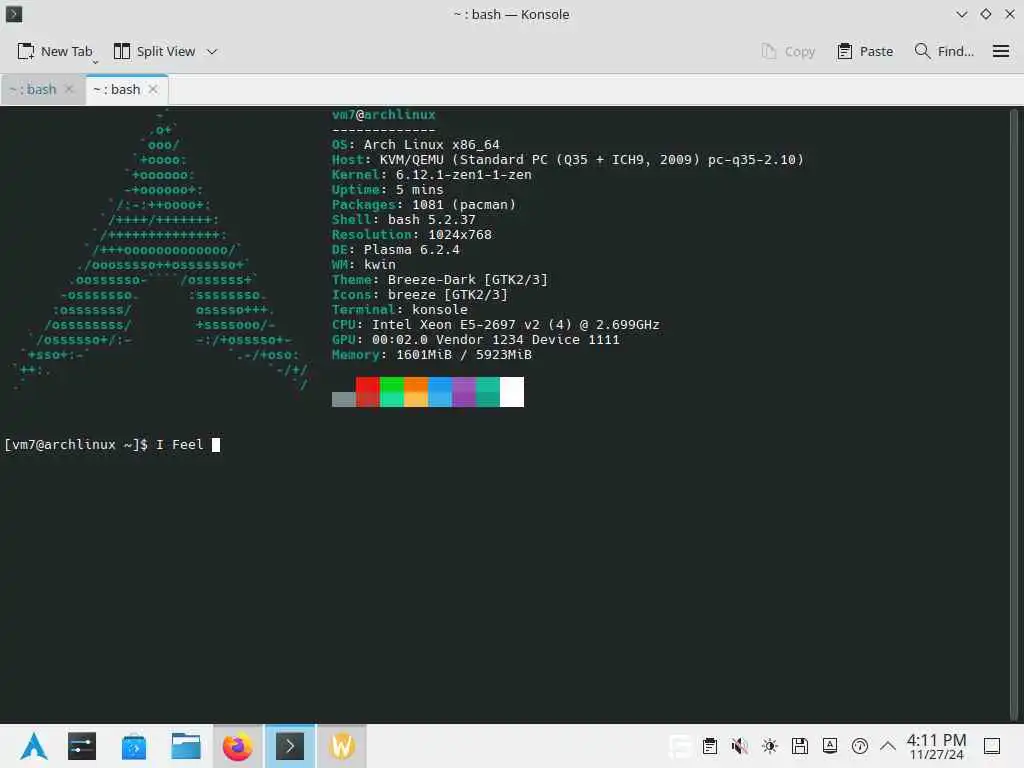Expand the Split View options chevron

click(212, 51)
